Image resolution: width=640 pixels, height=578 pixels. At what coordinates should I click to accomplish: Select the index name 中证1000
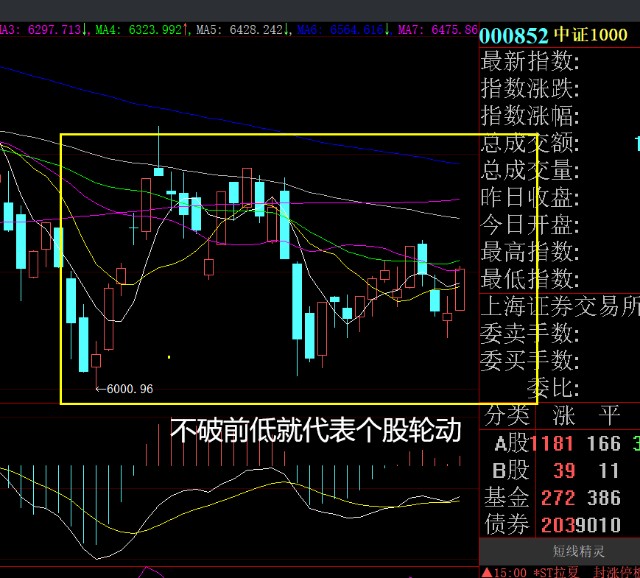point(591,35)
